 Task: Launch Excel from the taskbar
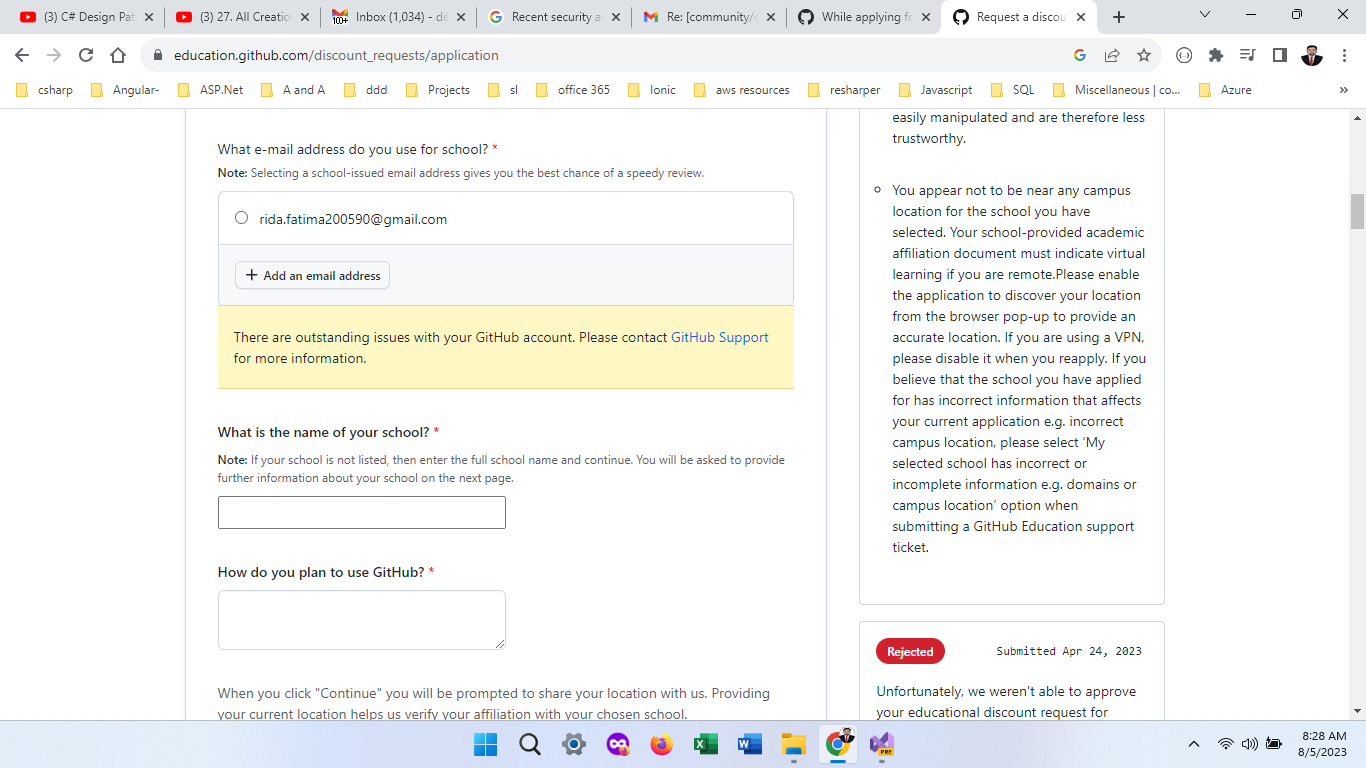pyautogui.click(x=706, y=744)
